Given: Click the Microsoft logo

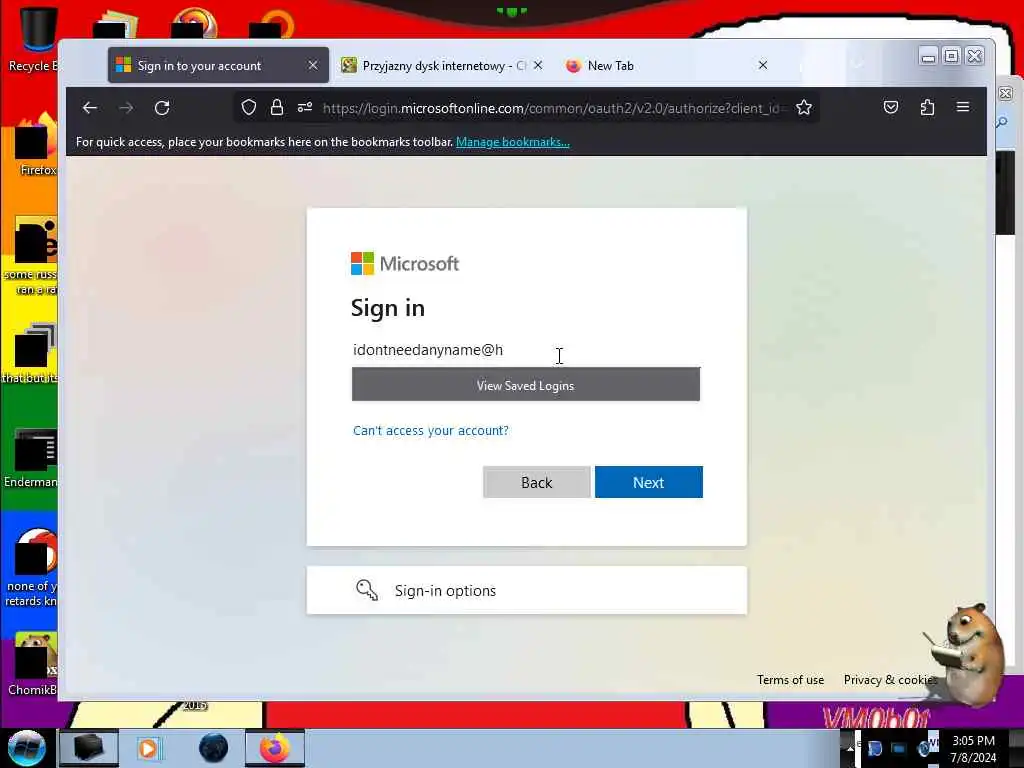Looking at the screenshot, I should pyautogui.click(x=405, y=264).
